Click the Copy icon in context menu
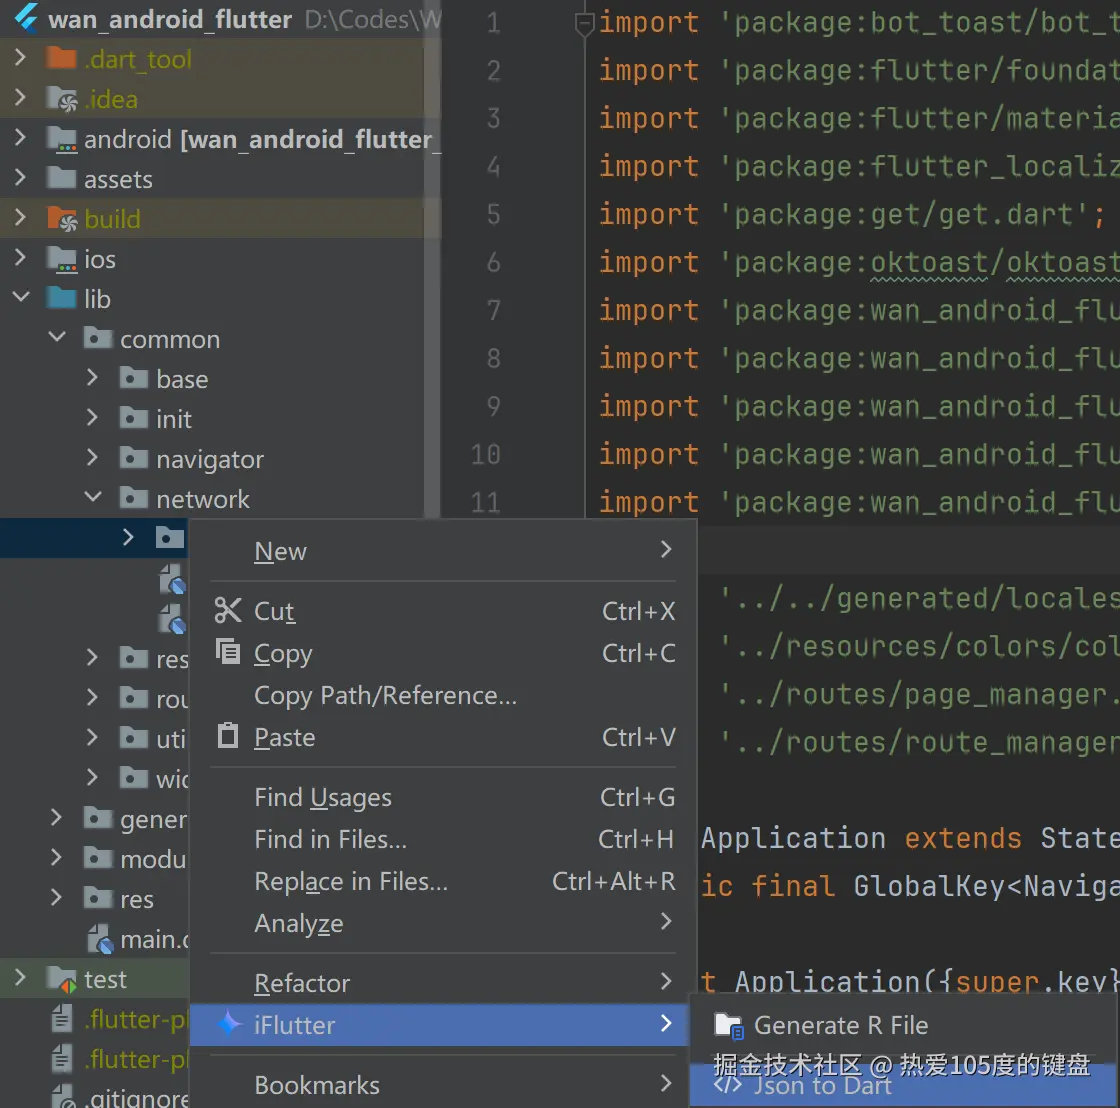Screen dimensions: 1120x1108 (x=228, y=652)
